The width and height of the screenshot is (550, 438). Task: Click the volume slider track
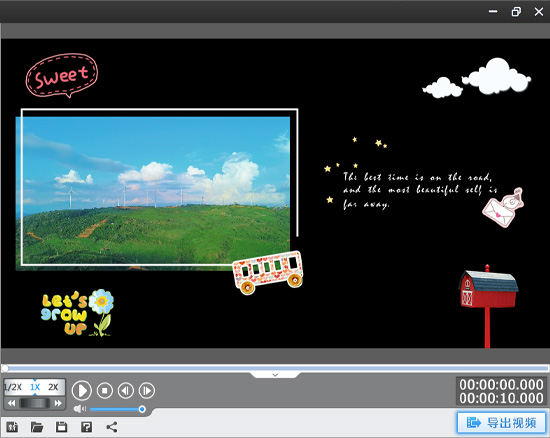(118, 409)
